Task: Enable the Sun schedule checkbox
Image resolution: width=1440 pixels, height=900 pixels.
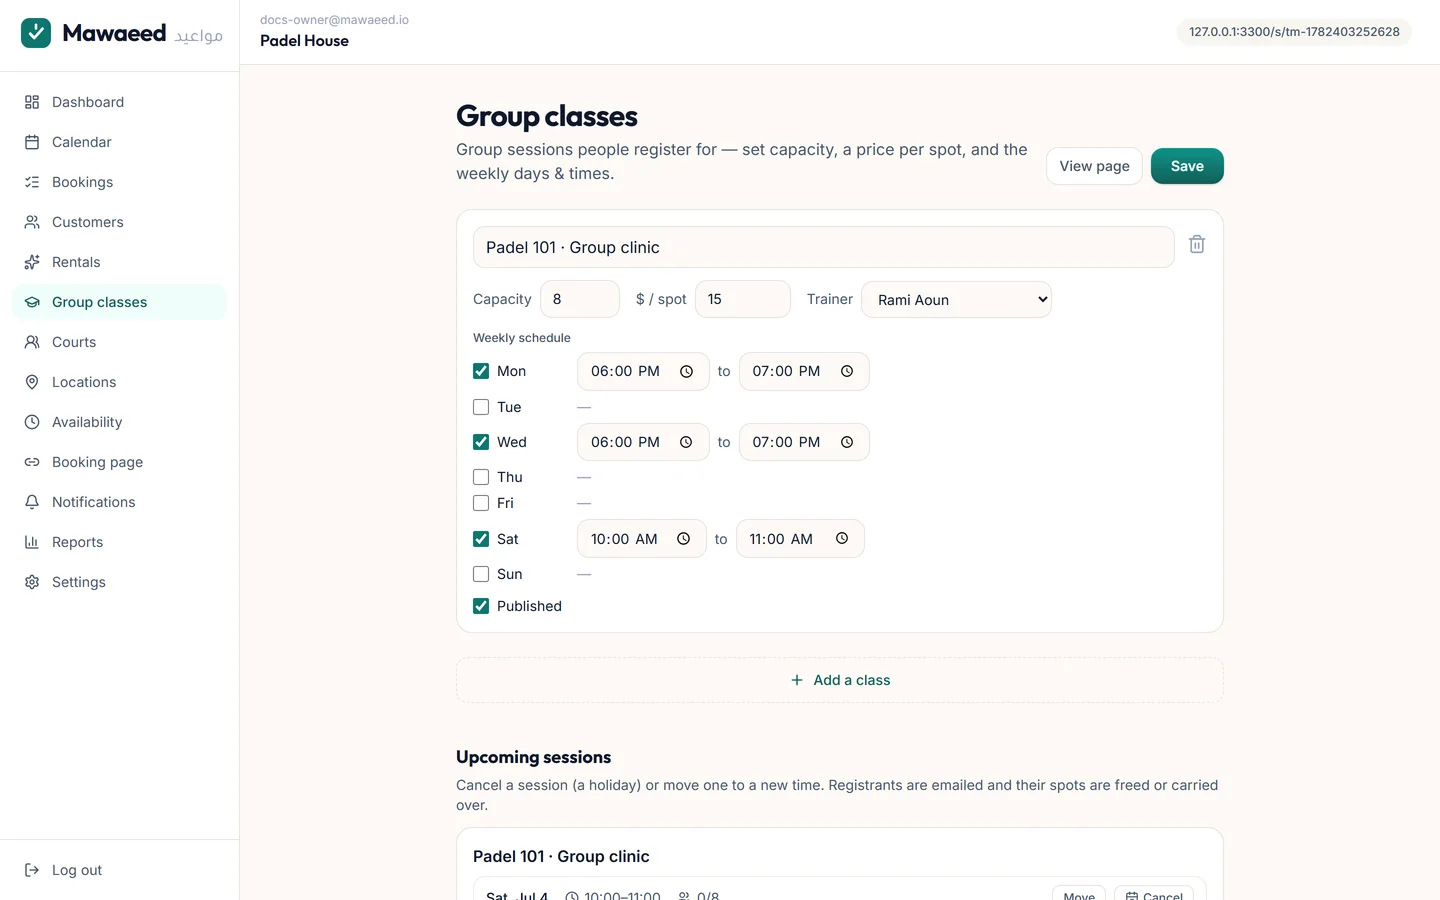Action: [481, 574]
